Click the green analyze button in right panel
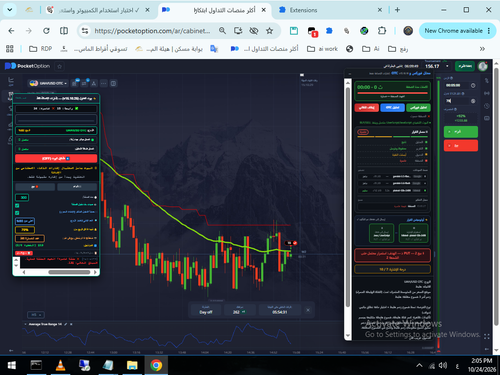Screen dimensions: 500x375 418,107
